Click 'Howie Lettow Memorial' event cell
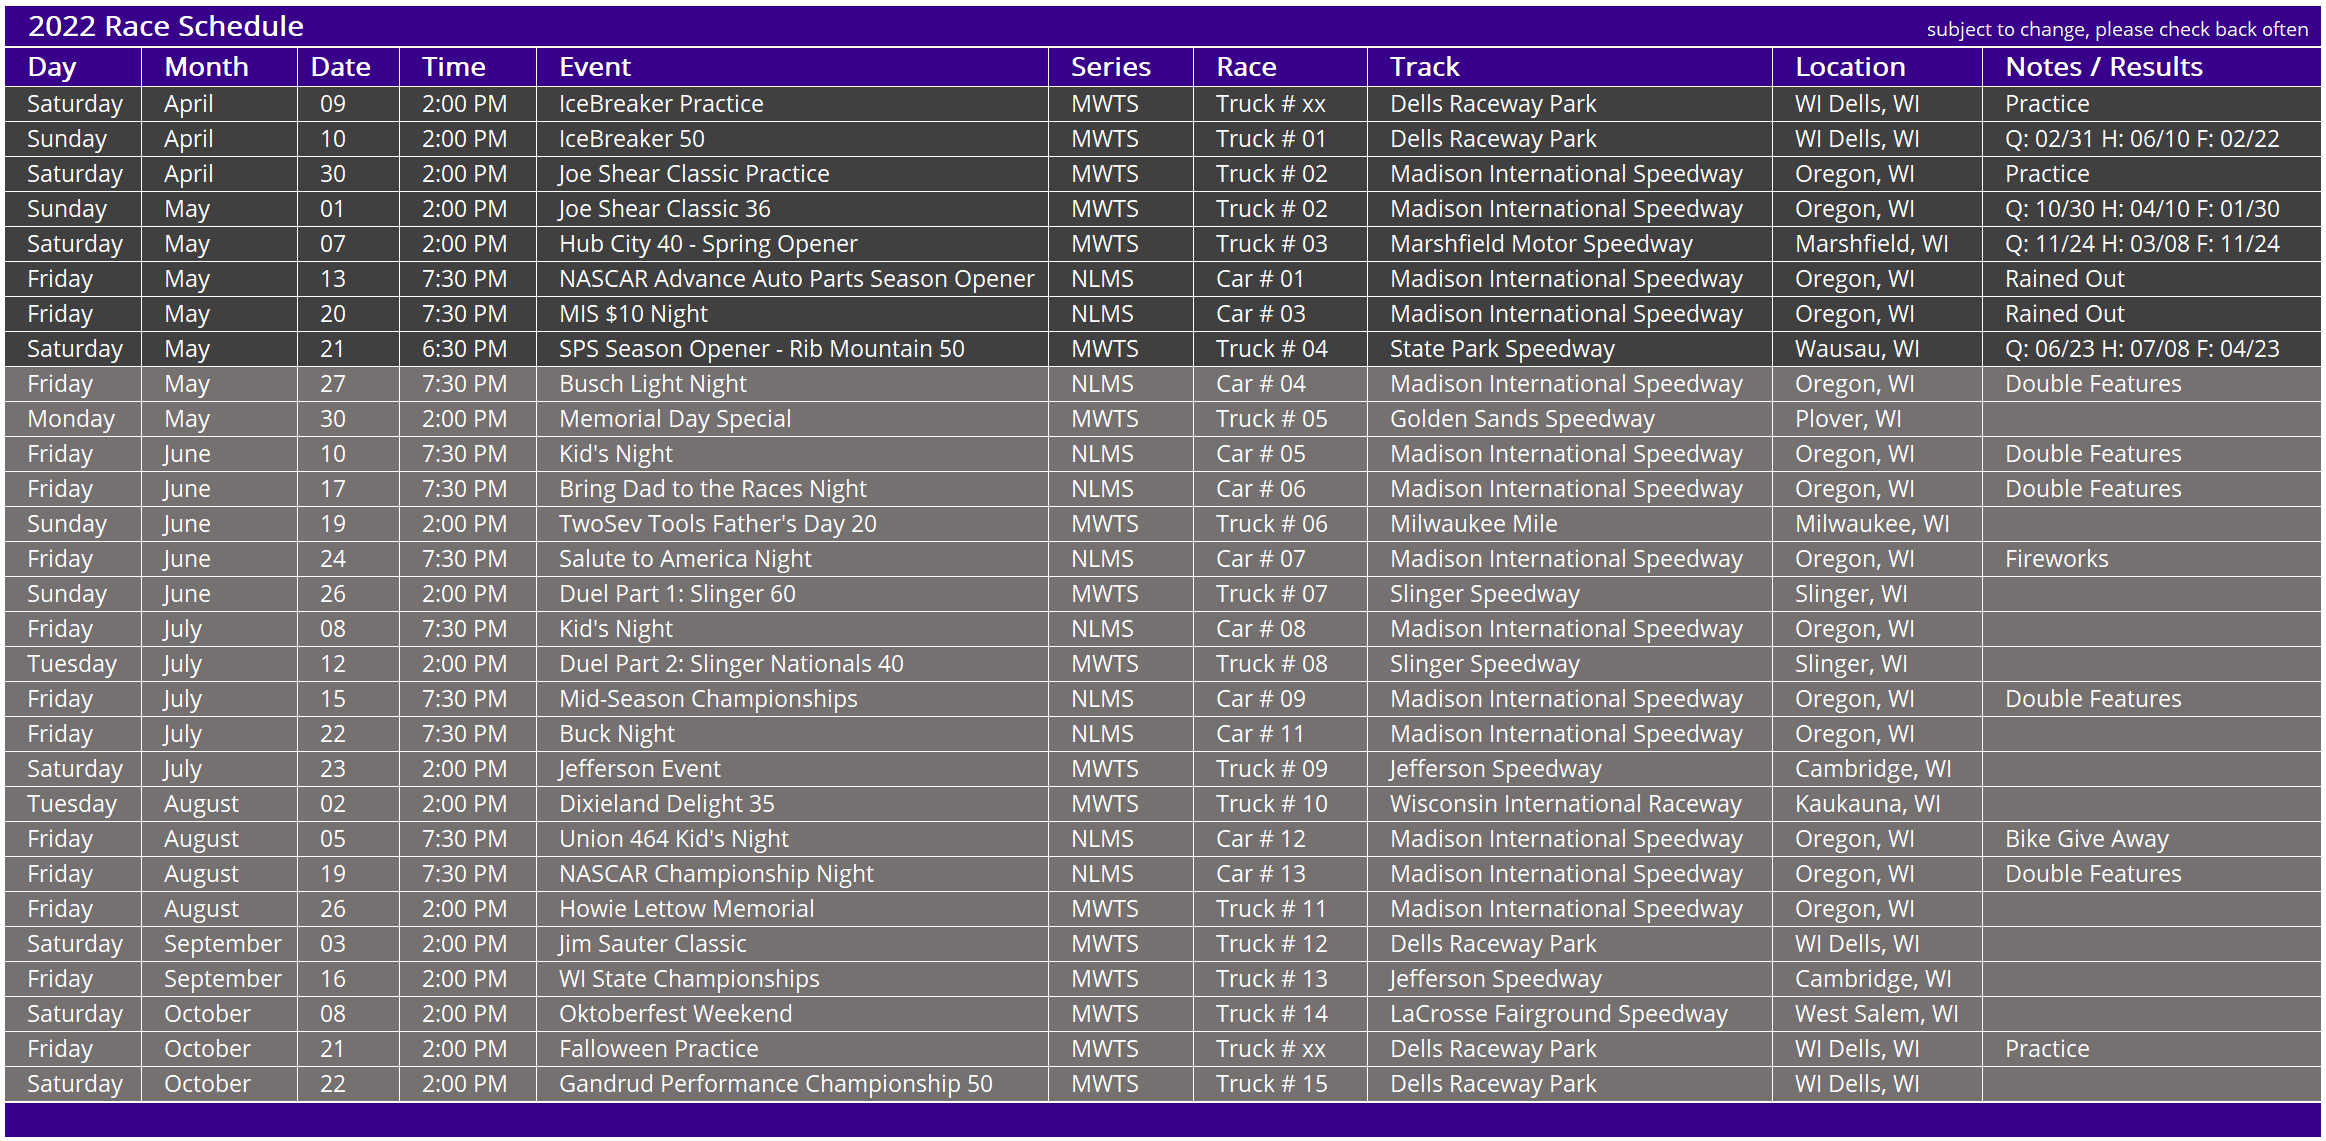 coord(687,909)
